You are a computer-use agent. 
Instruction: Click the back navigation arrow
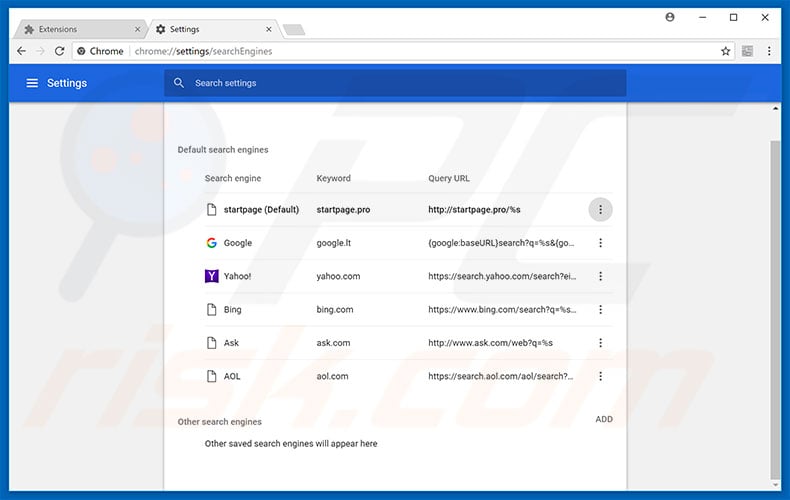point(21,51)
